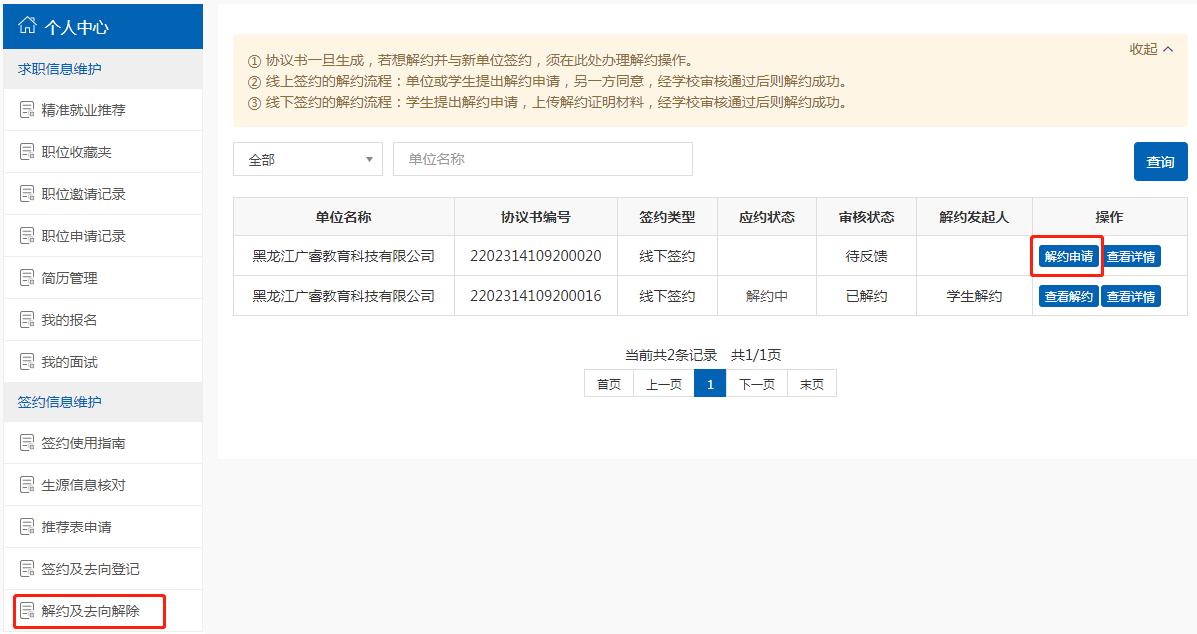This screenshot has width=1197, height=634.
Task: Click the document icon beside 精准就业推荐
Action: tap(27, 110)
